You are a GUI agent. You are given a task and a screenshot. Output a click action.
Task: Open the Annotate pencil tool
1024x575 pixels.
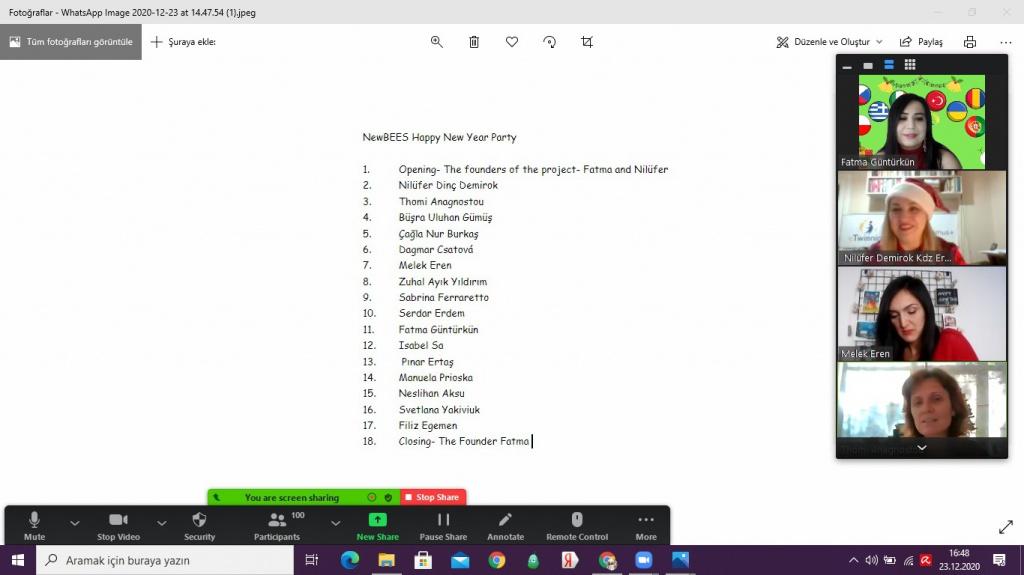coord(505,525)
